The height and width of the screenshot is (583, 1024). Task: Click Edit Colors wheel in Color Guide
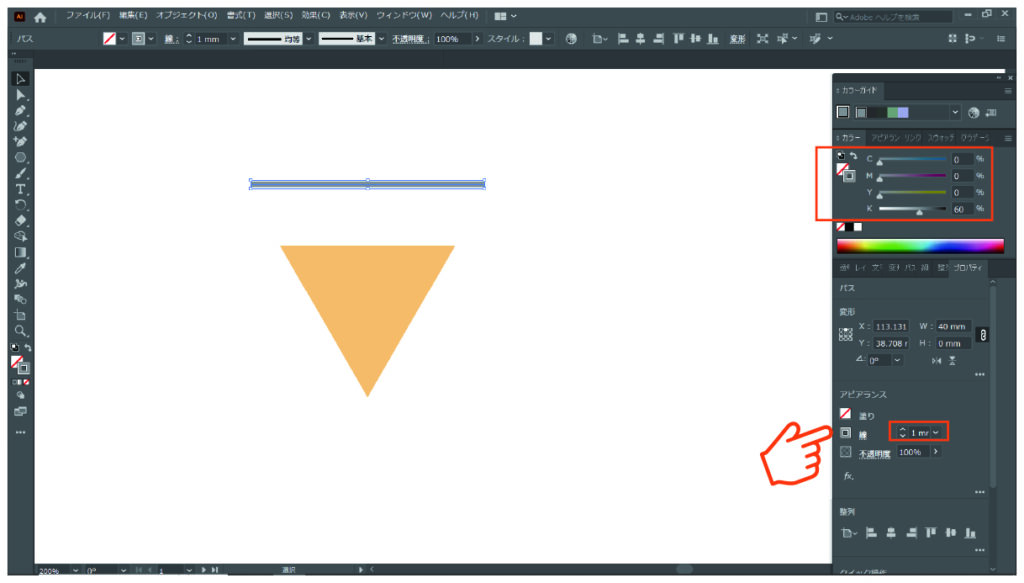pos(974,113)
